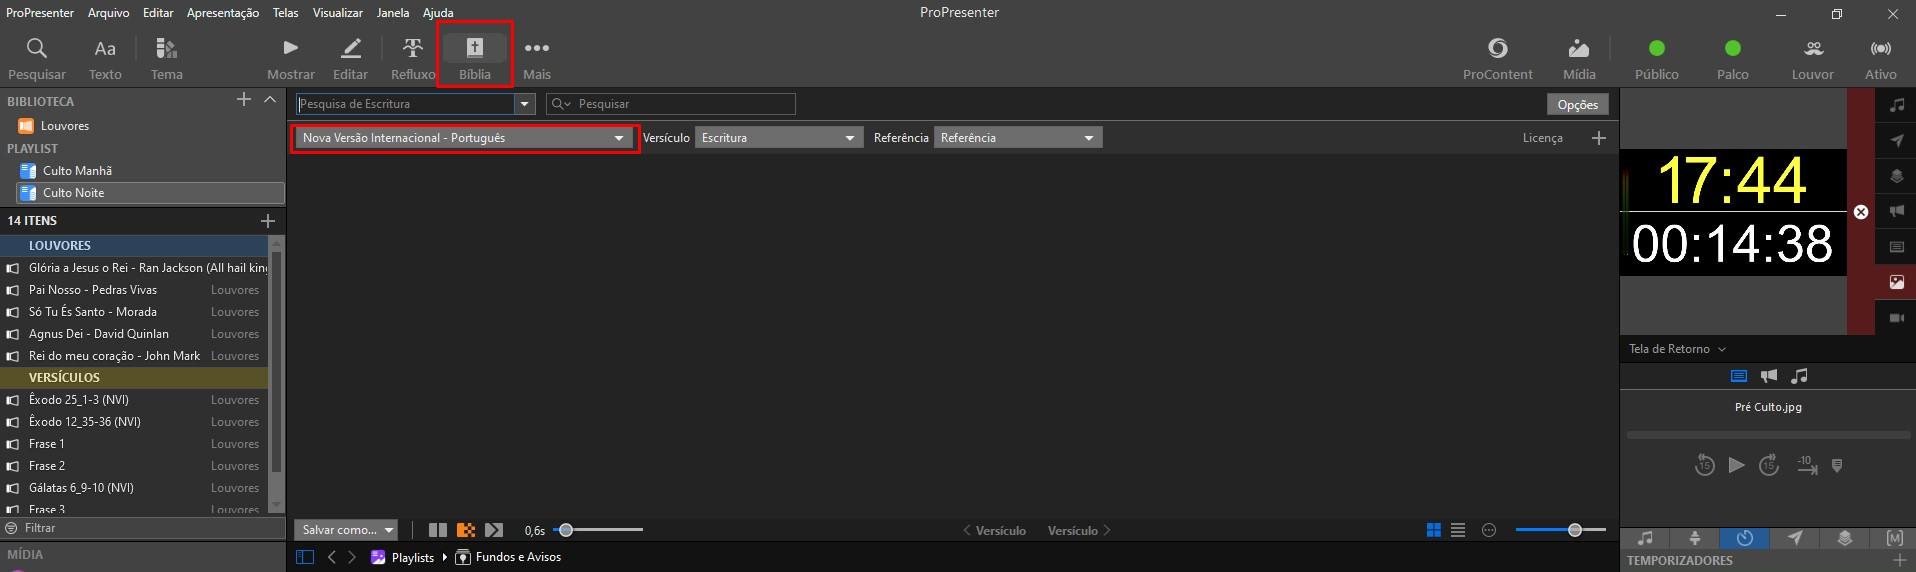Open the Apresentação menu
The height and width of the screenshot is (572, 1916).
pos(223,13)
